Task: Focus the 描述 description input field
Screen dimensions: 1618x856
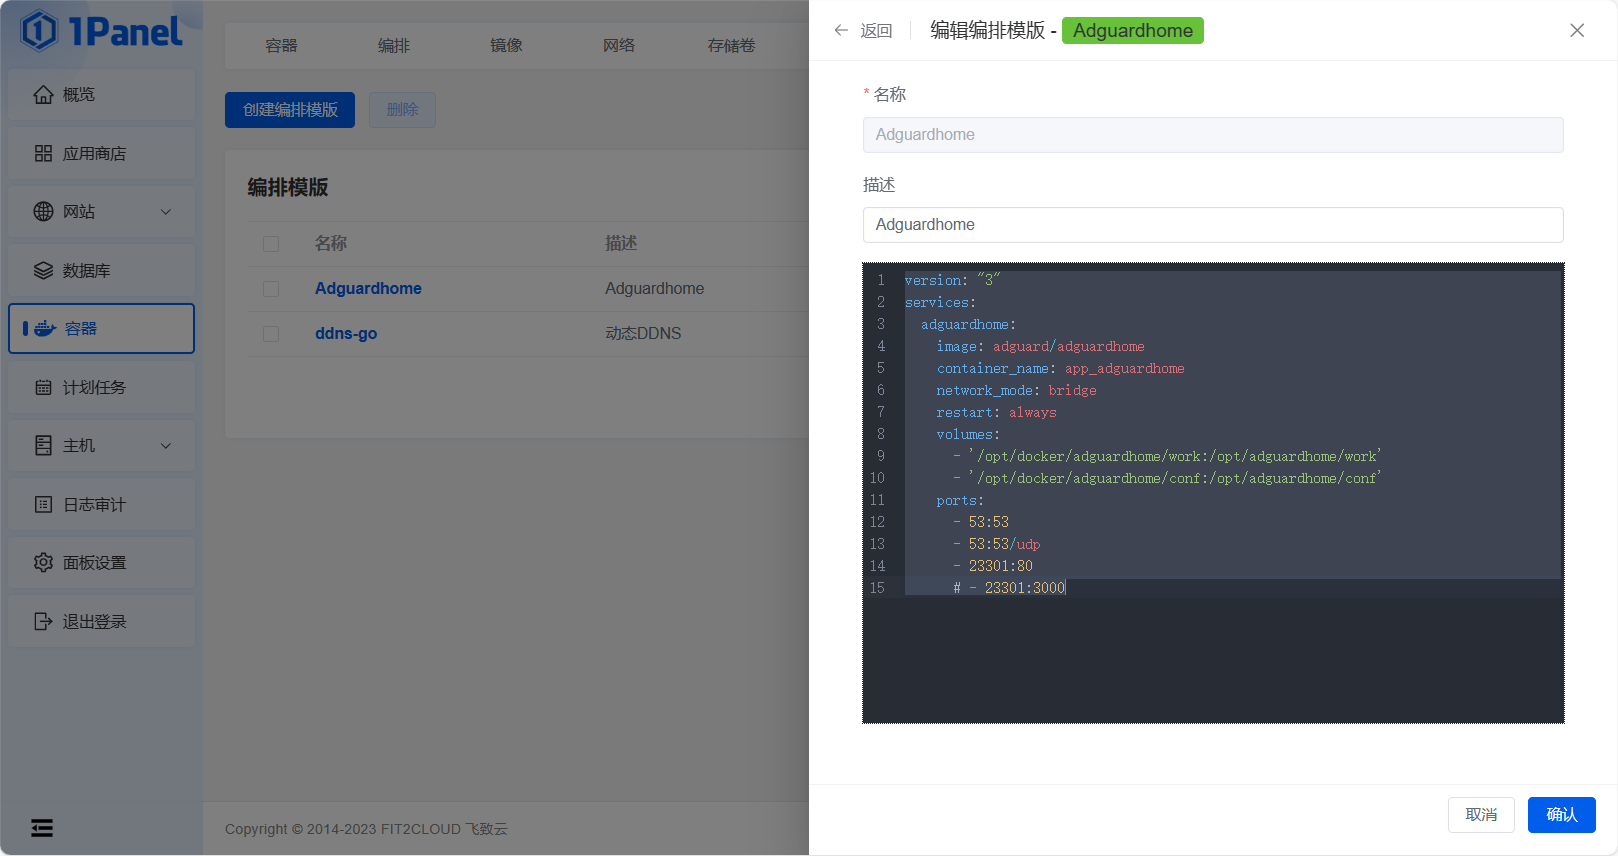Action: 1213,225
